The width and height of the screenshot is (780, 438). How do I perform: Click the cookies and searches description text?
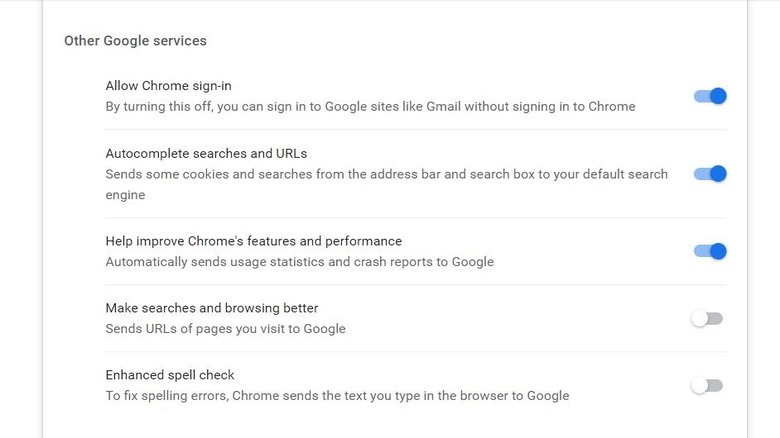point(386,174)
